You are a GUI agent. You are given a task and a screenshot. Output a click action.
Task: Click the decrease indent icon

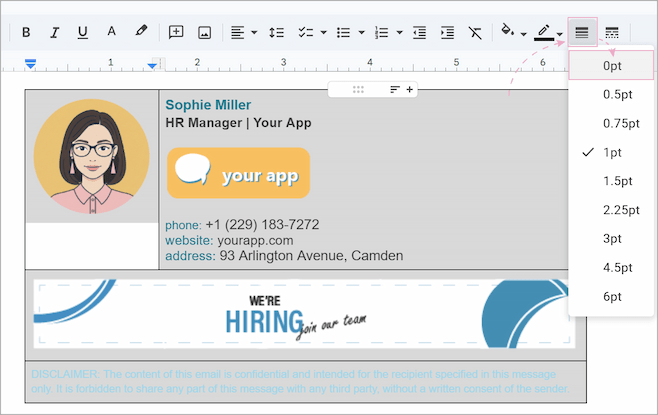419,32
